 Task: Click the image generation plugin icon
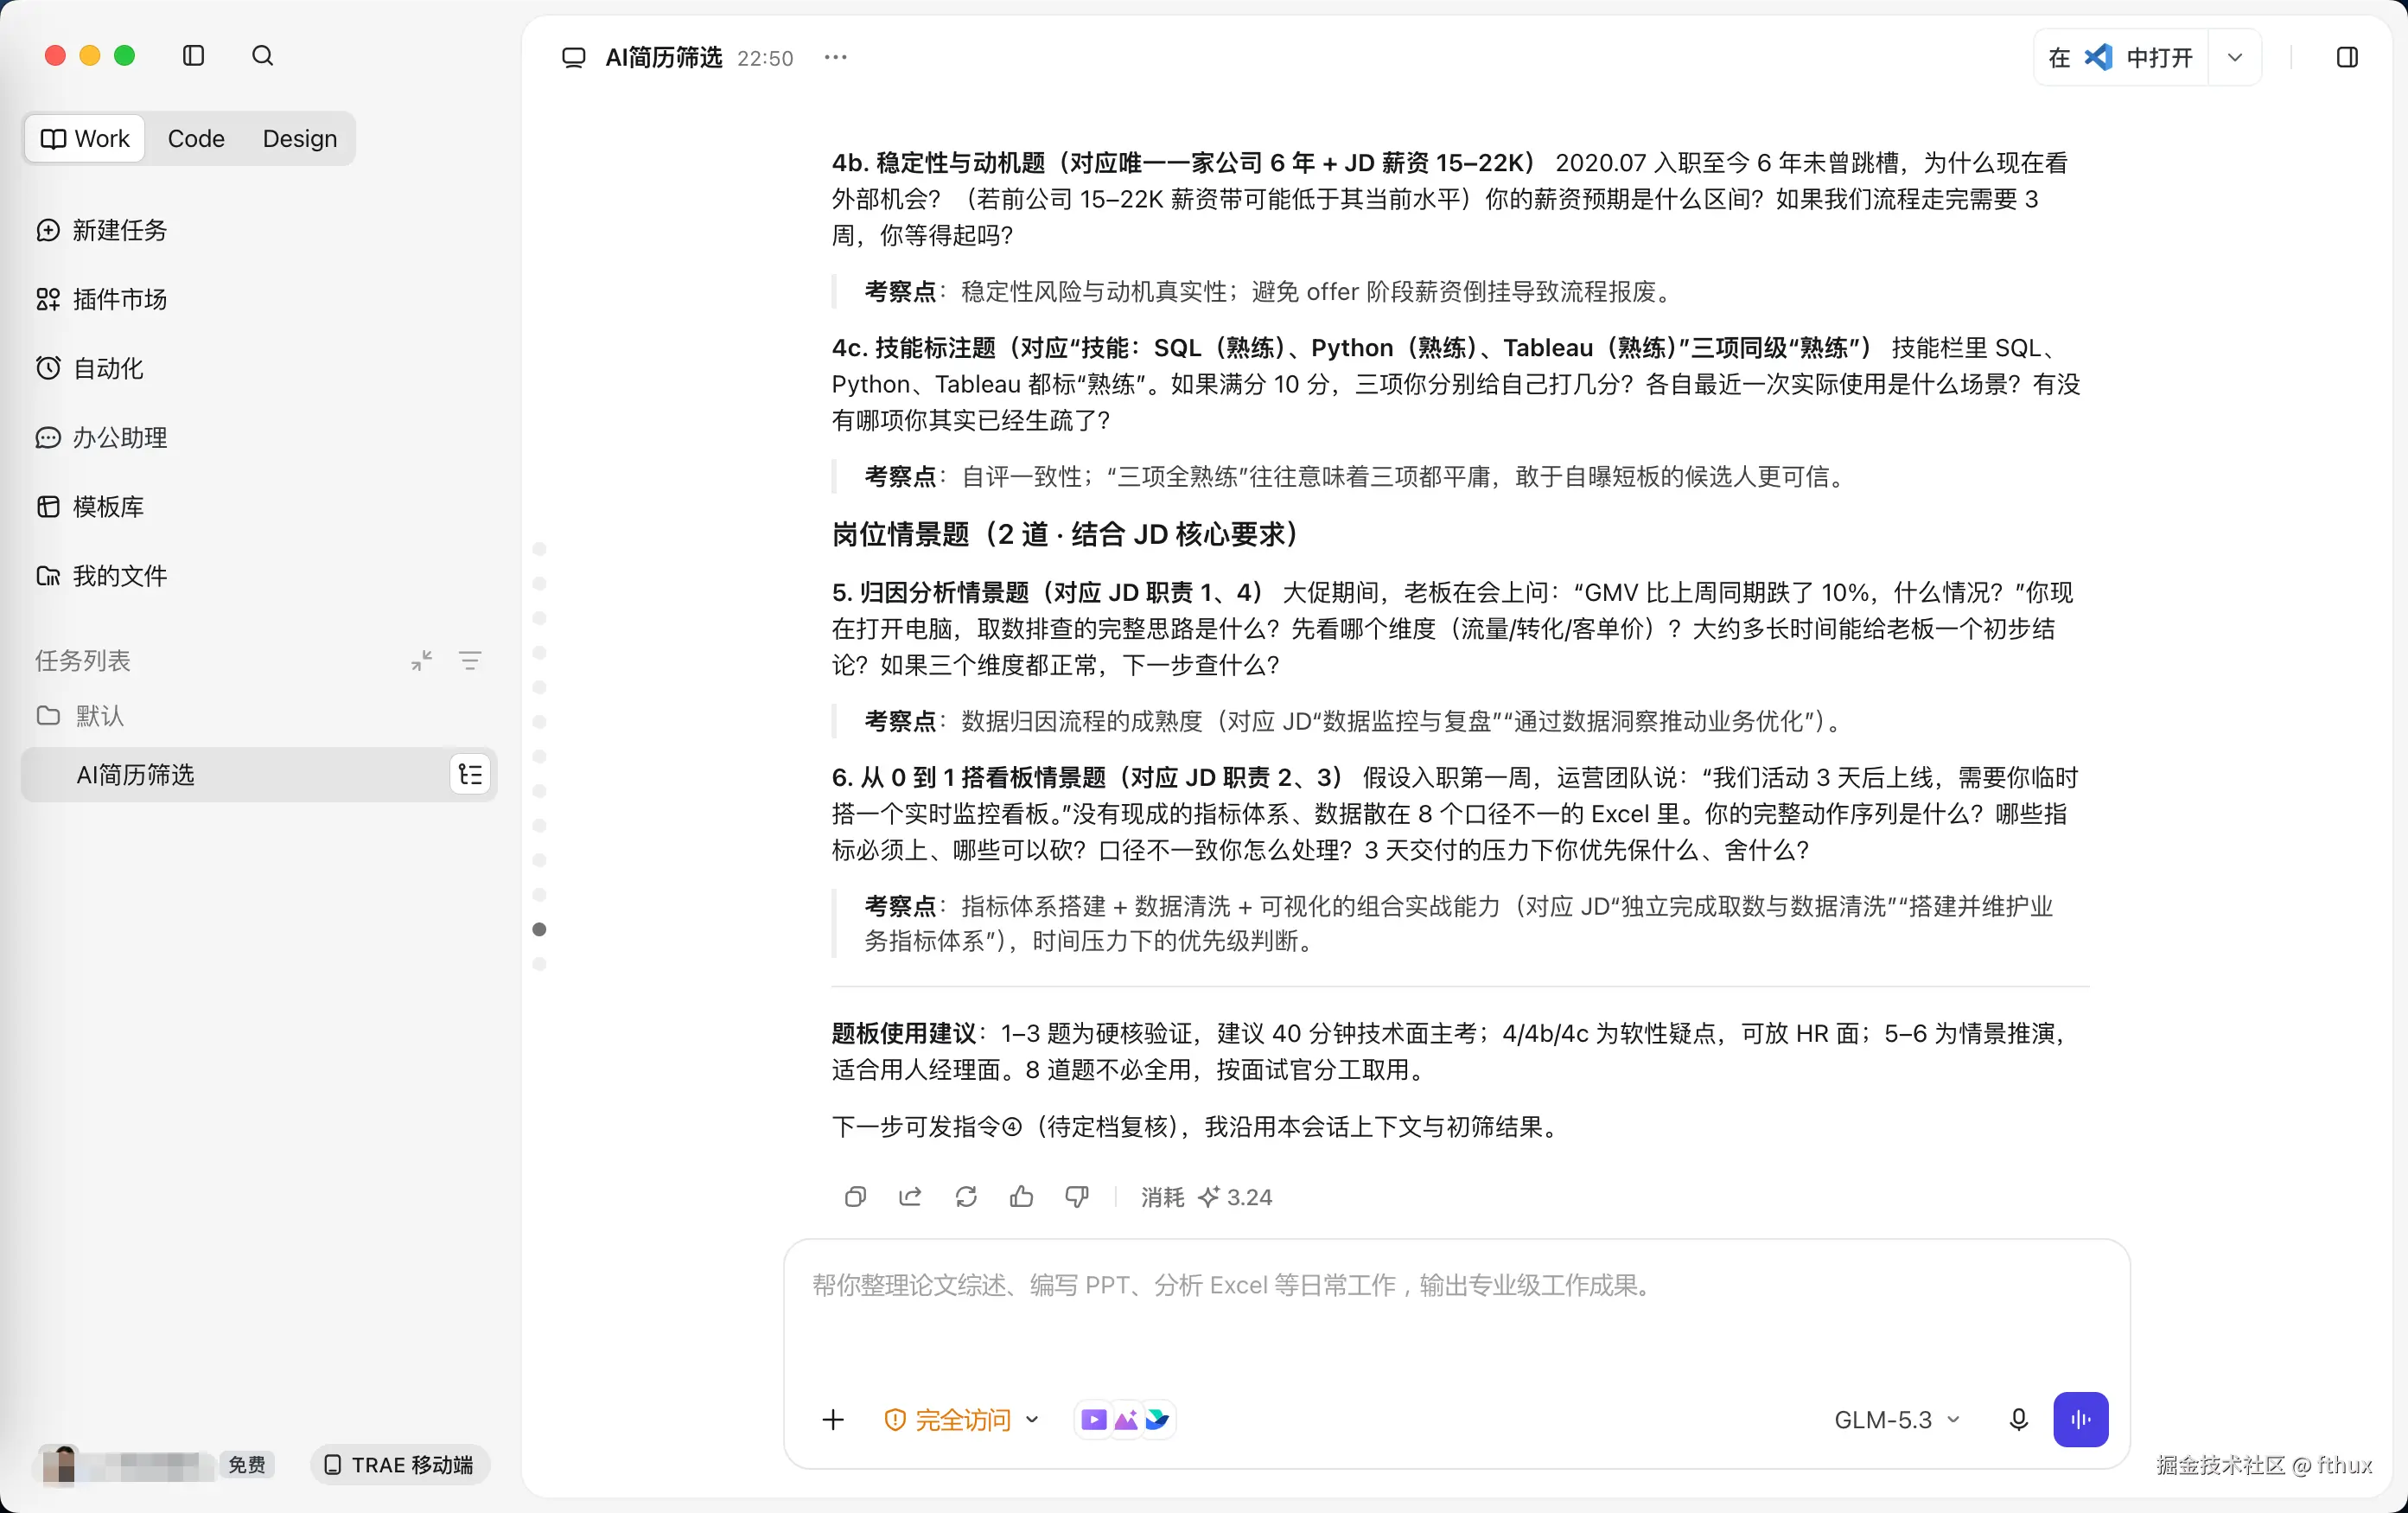click(x=1126, y=1420)
